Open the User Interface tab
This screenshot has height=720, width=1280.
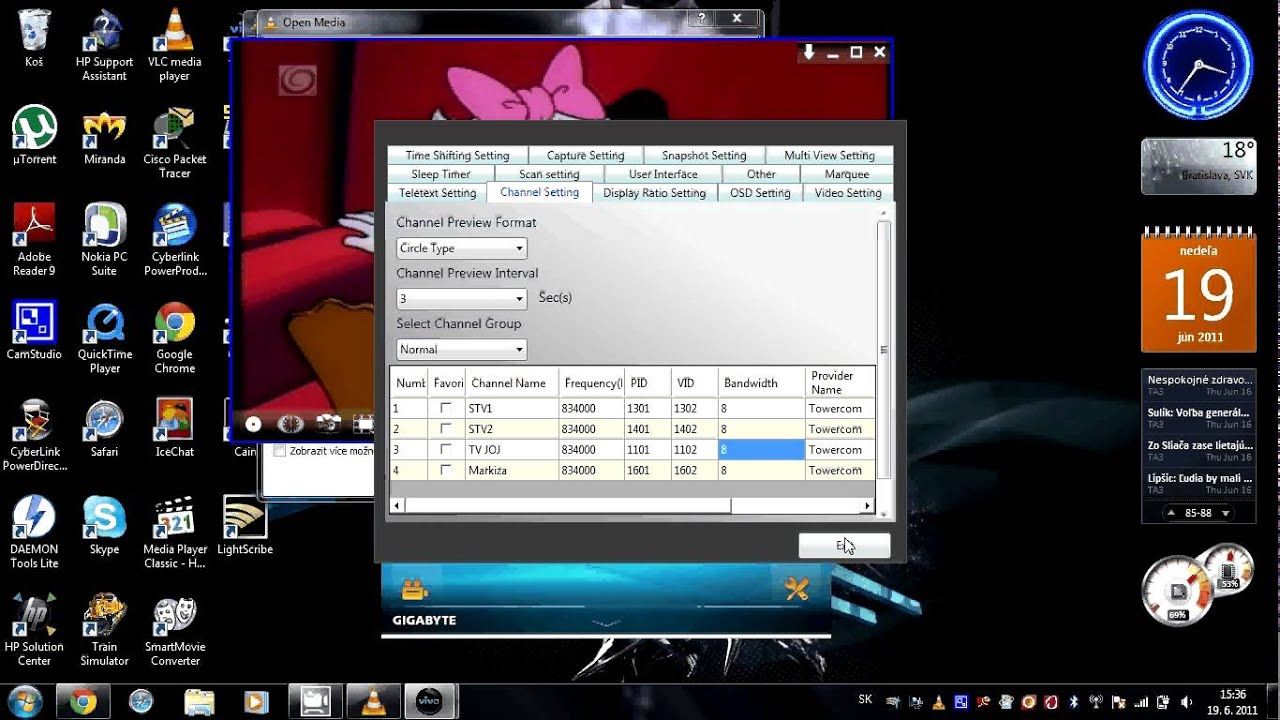(663, 174)
